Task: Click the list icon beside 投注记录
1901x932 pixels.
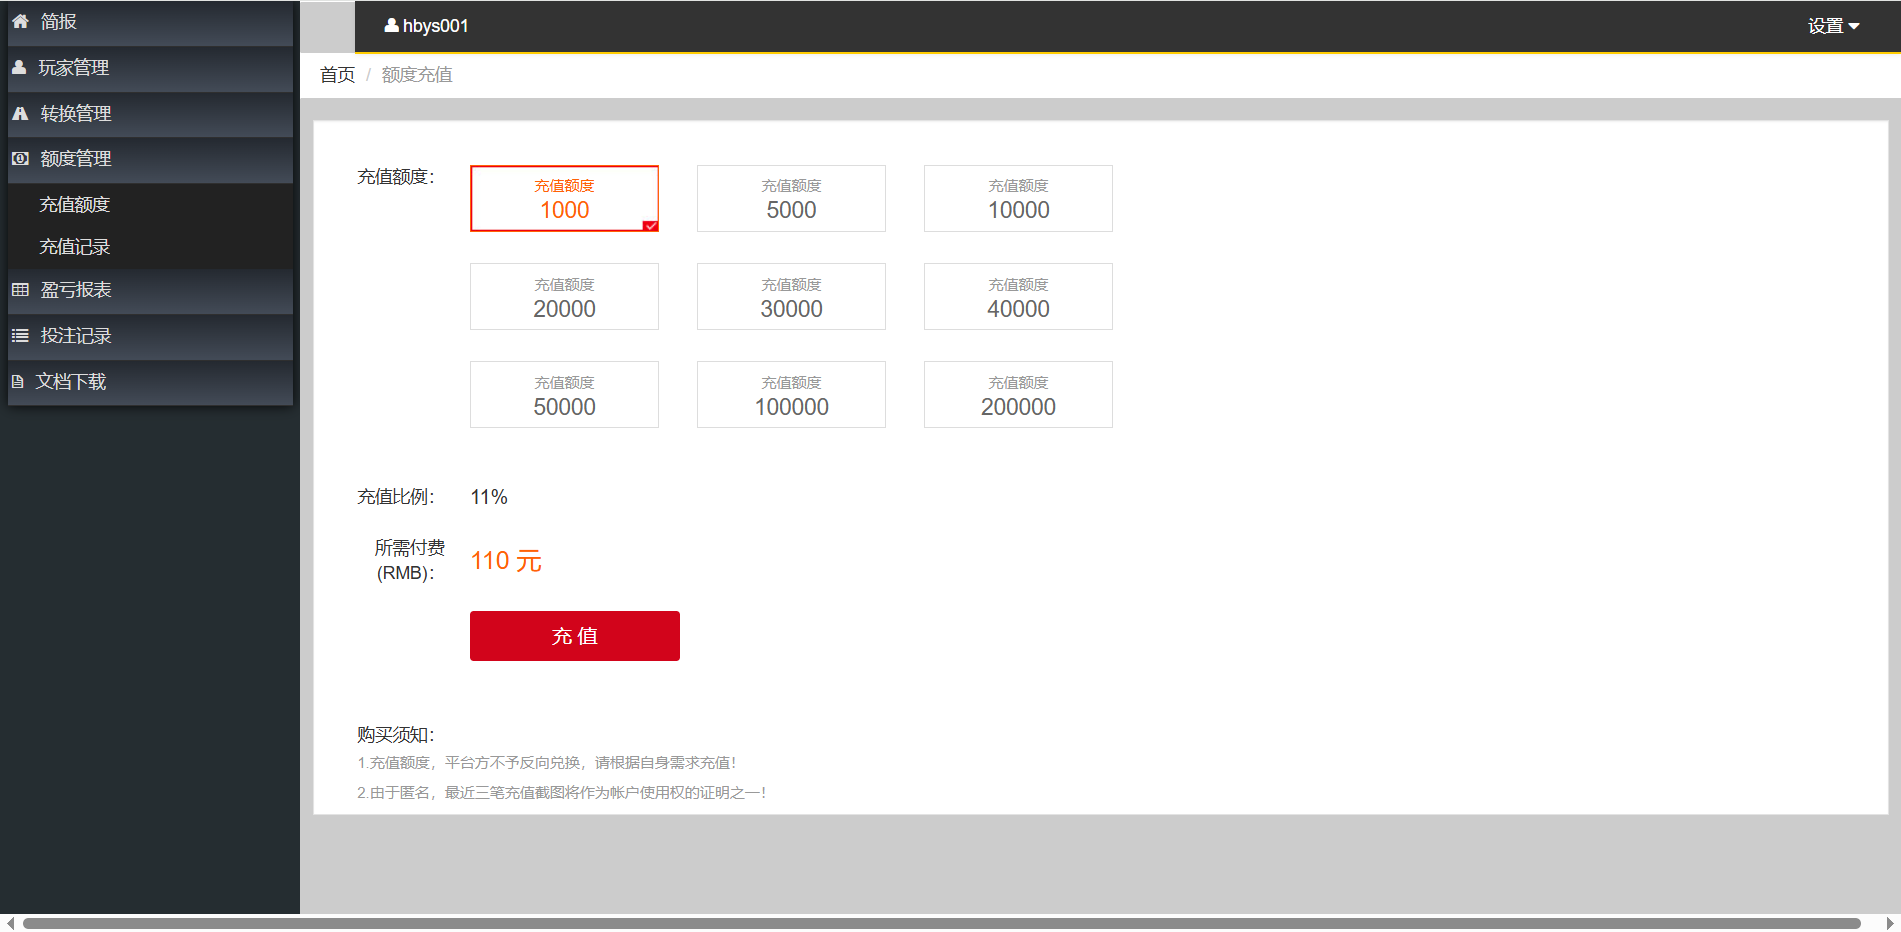Action: pos(20,336)
